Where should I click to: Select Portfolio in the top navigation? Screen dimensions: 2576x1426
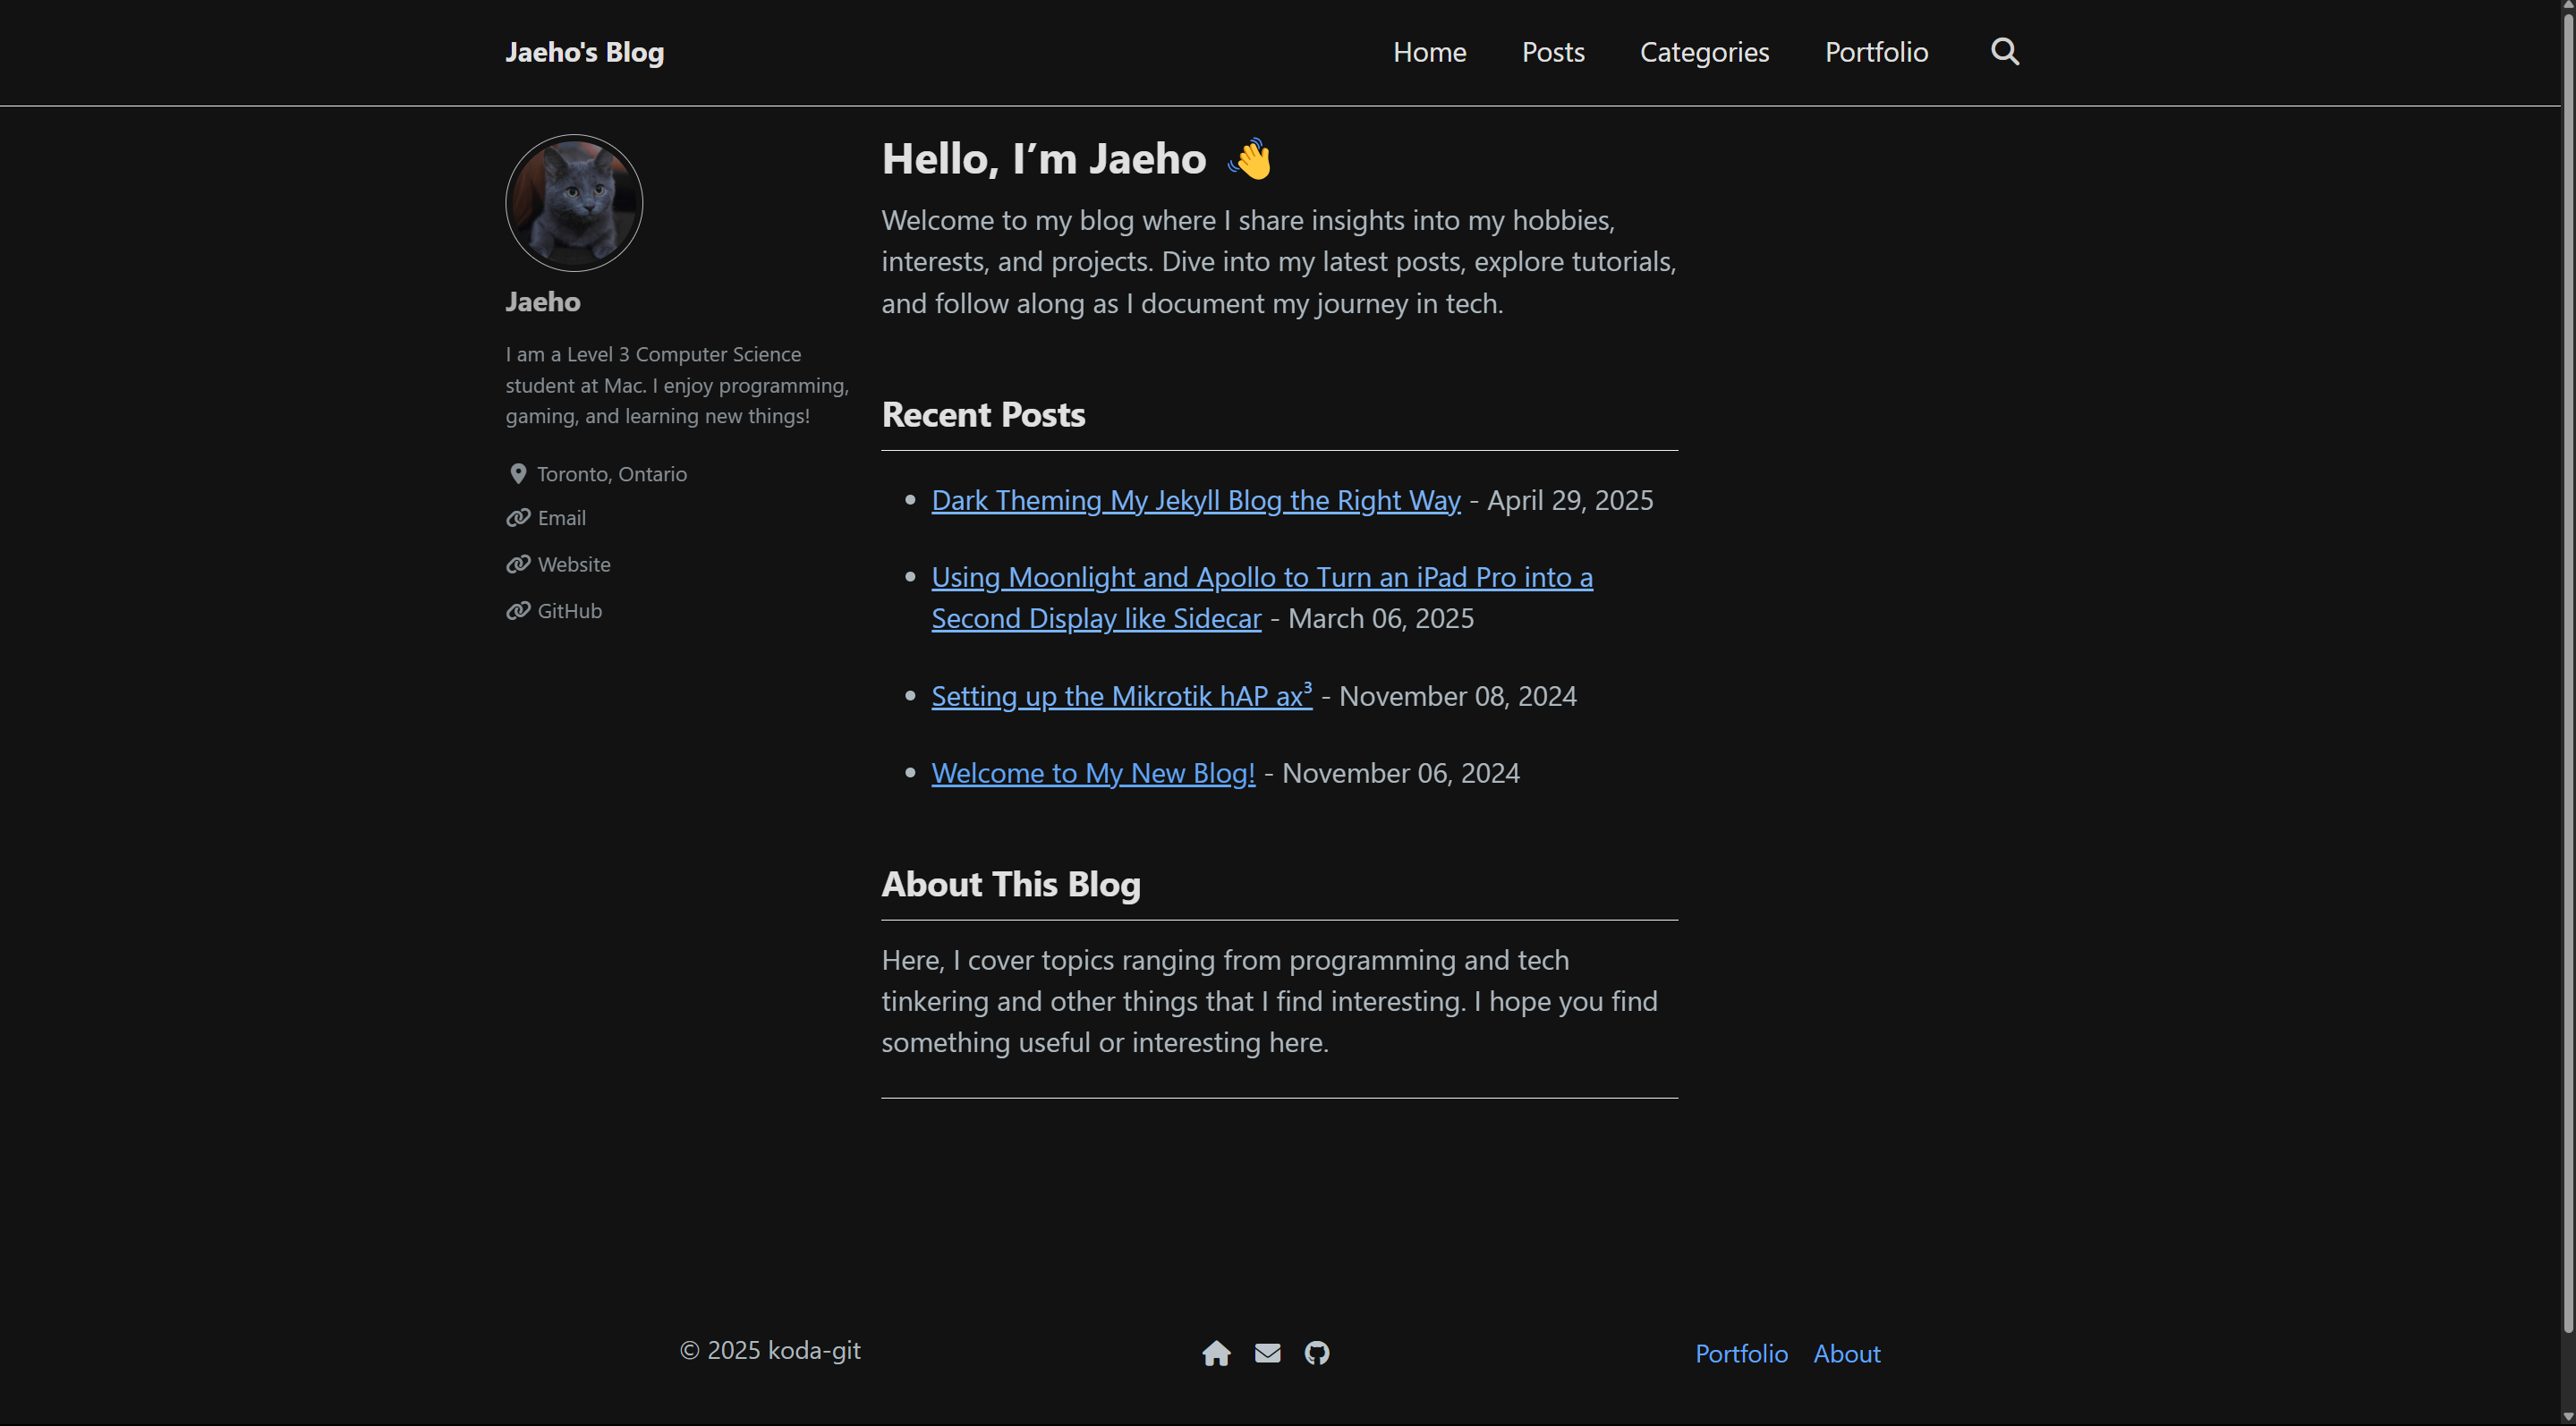click(x=1876, y=52)
